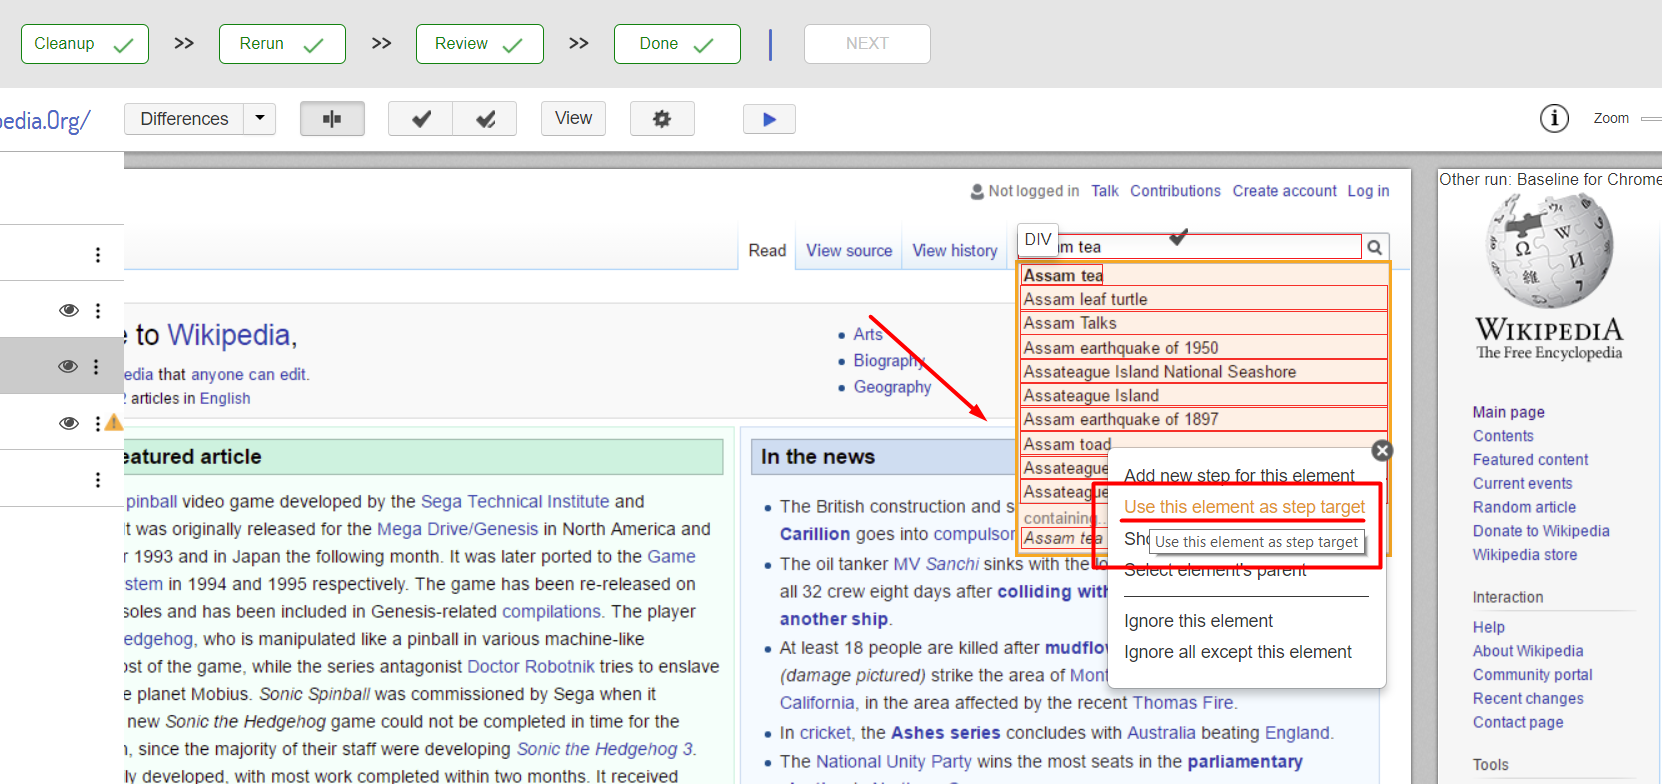Switch to the Read tab
The image size is (1662, 784).
767,251
